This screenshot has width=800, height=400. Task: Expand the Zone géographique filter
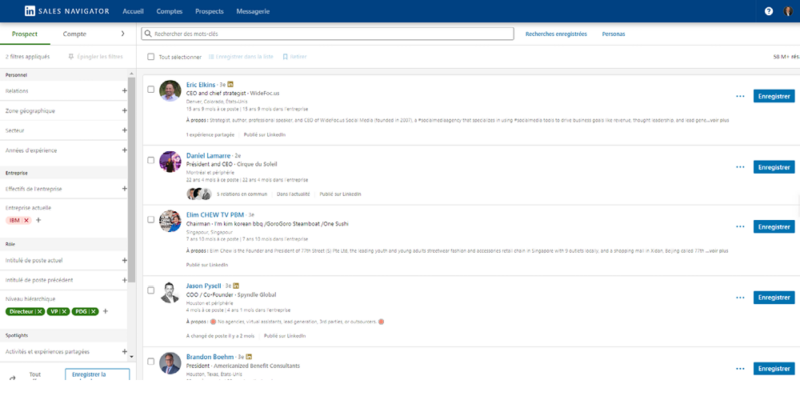(124, 110)
